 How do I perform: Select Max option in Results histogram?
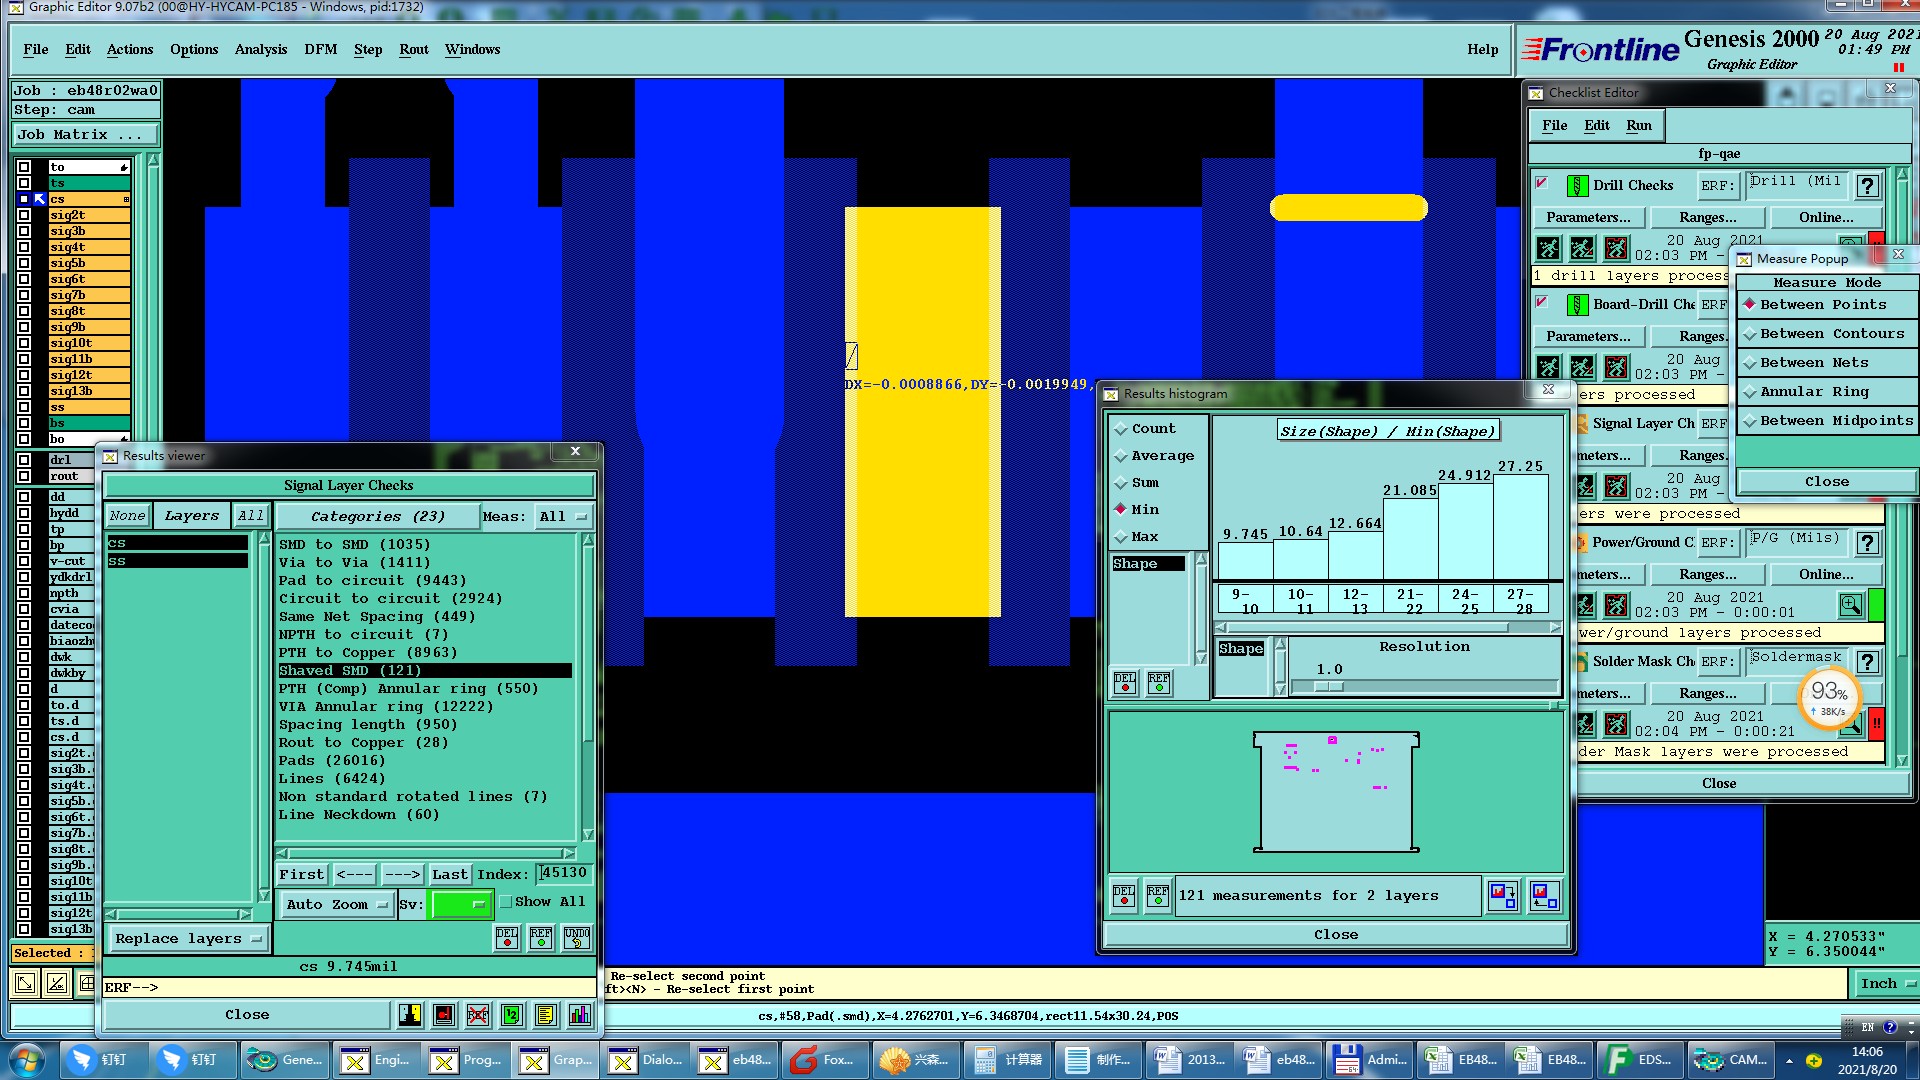click(x=1137, y=537)
